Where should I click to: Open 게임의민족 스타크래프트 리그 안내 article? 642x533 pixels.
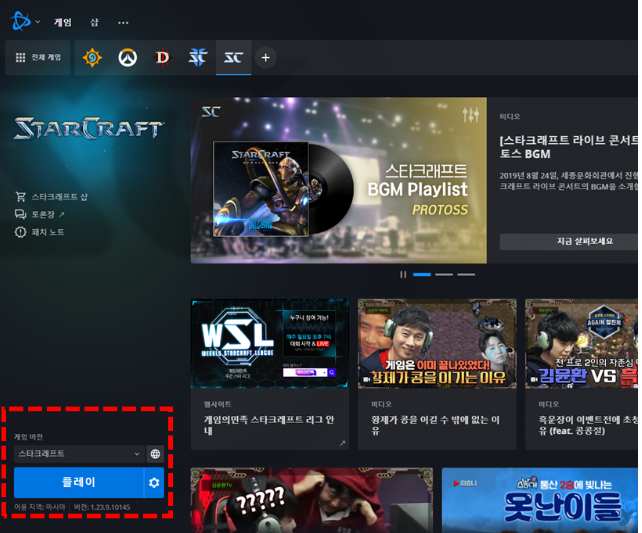pyautogui.click(x=269, y=425)
